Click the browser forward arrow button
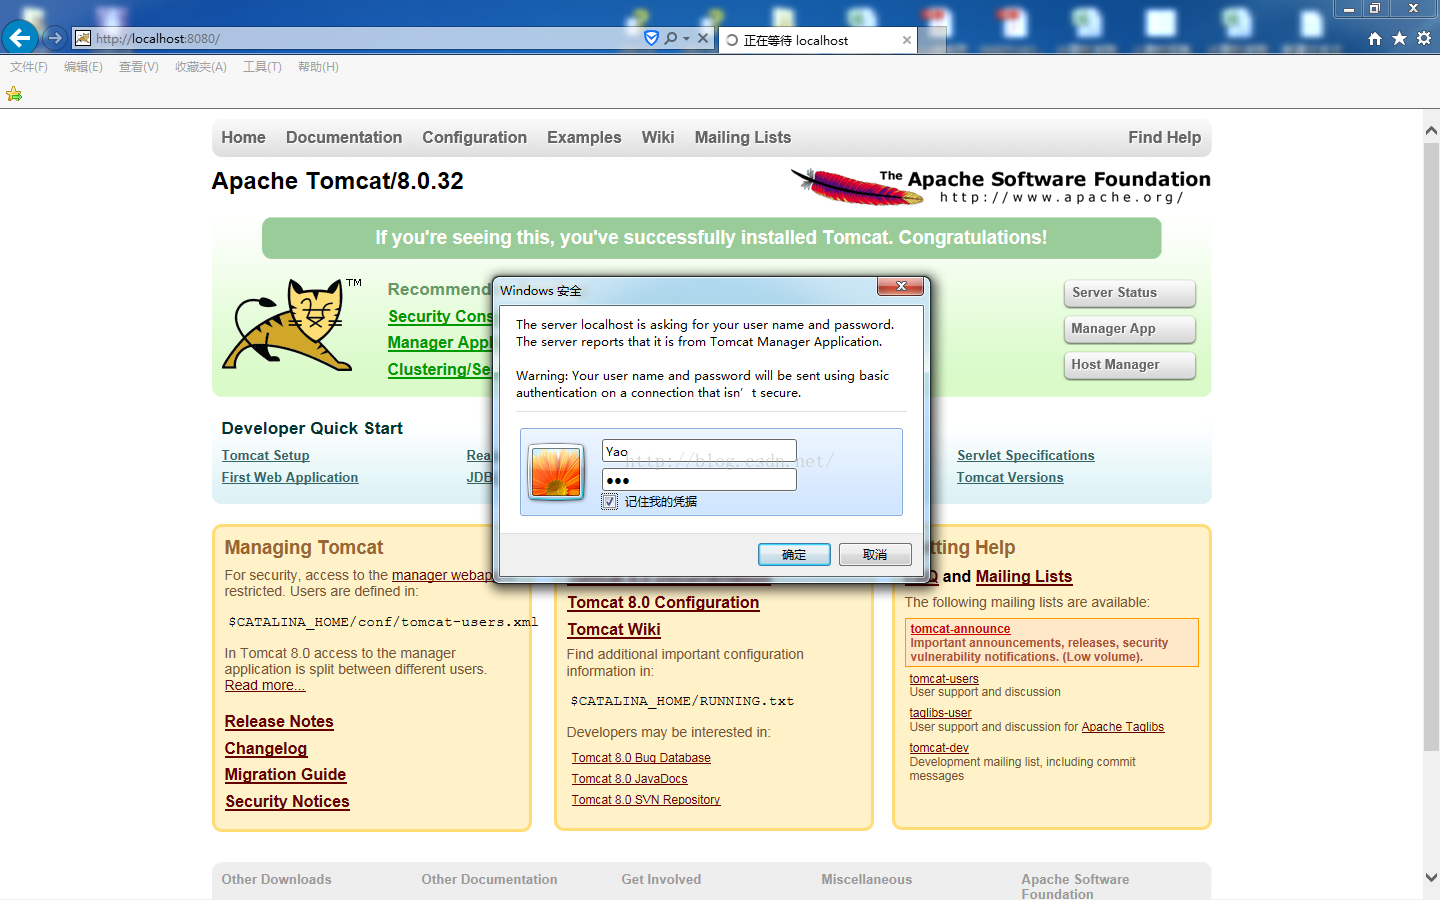Viewport: 1440px width, 900px height. click(55, 38)
